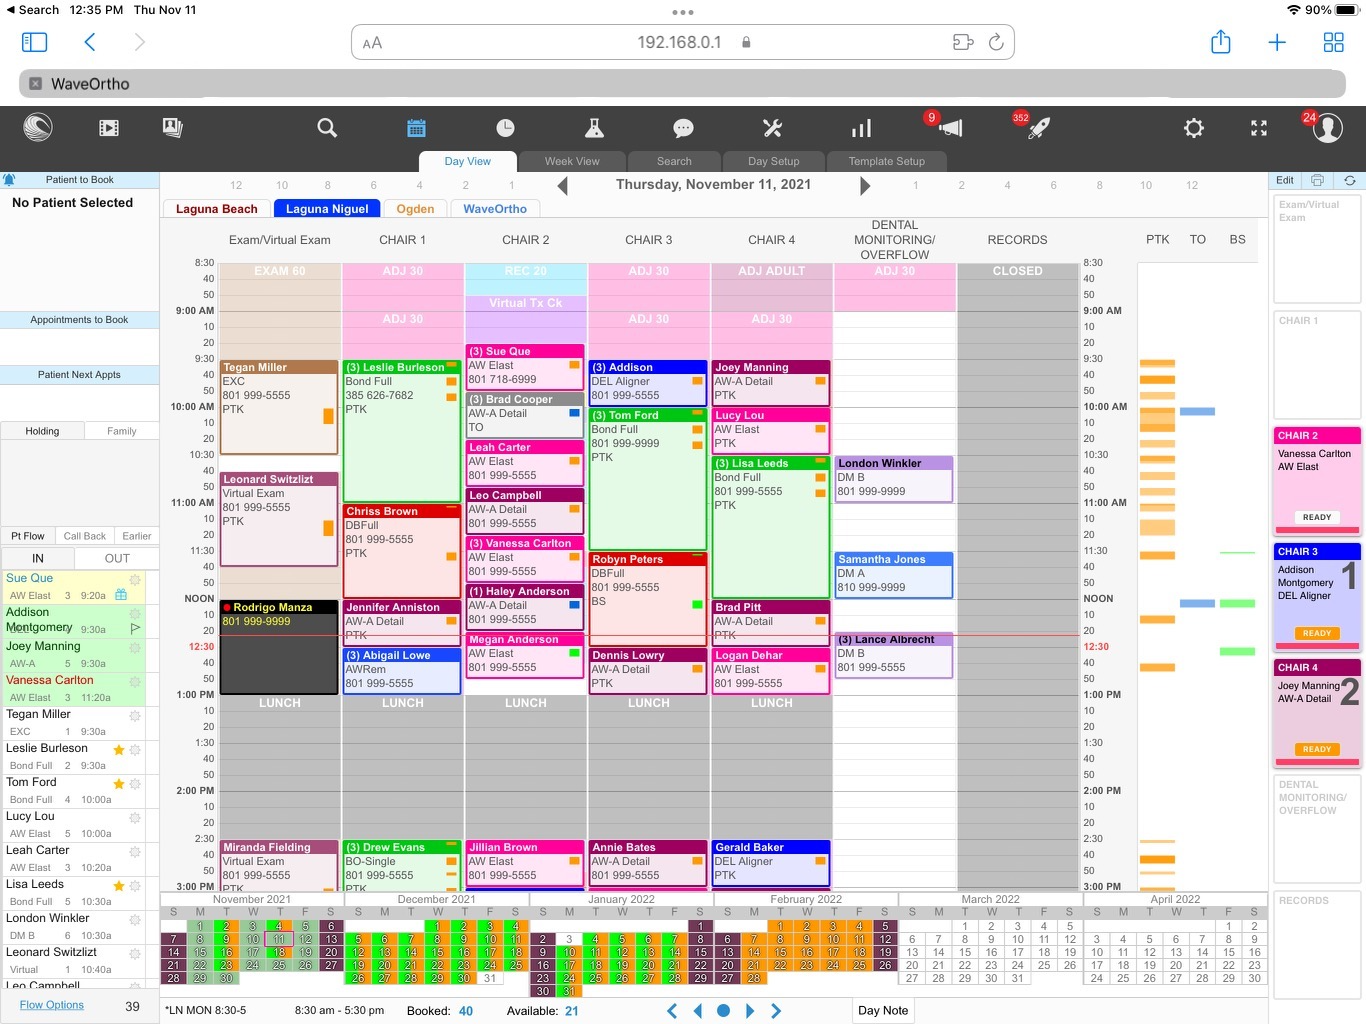This screenshot has width=1366, height=1024.
Task: Open the megaphone announcements icon
Action: coord(951,128)
